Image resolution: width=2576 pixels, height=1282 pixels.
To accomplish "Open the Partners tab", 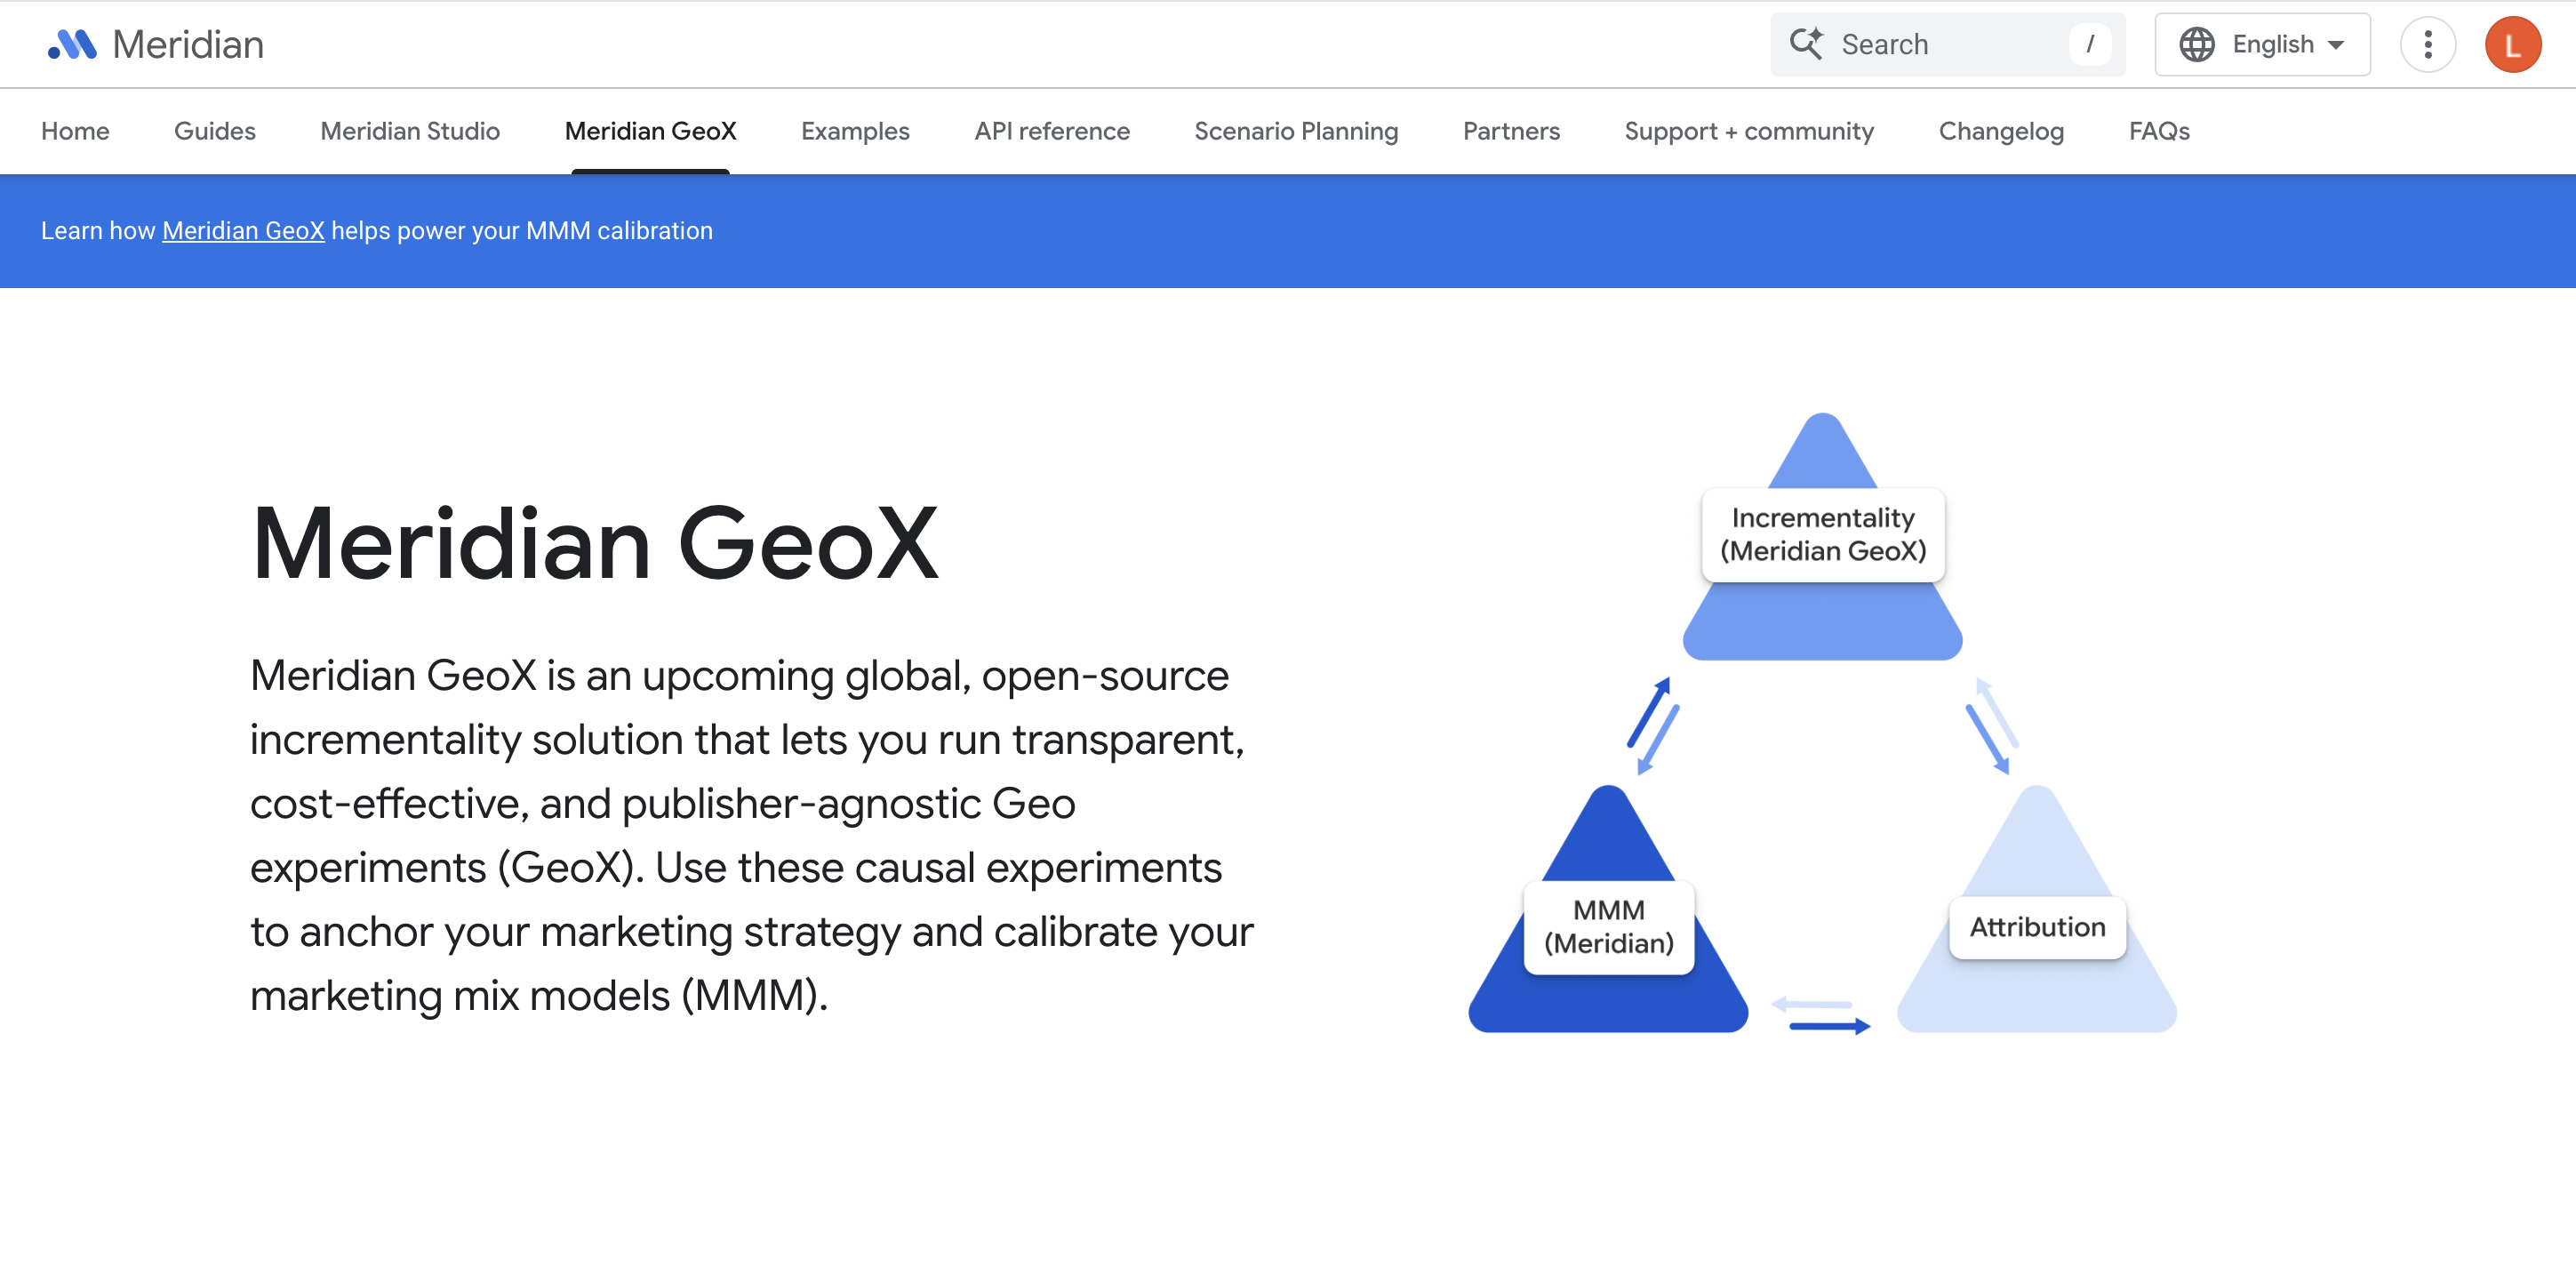I will click(x=1511, y=131).
